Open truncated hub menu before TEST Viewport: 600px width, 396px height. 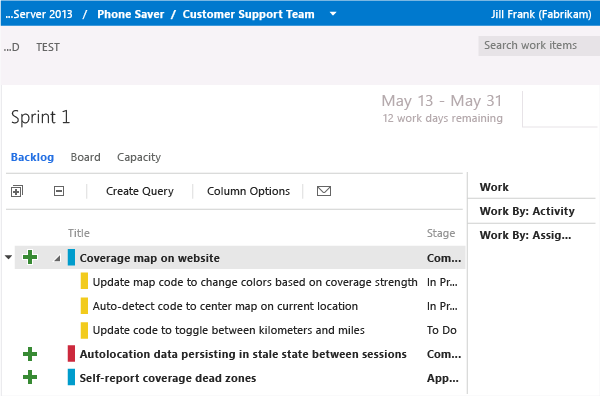click(x=11, y=47)
